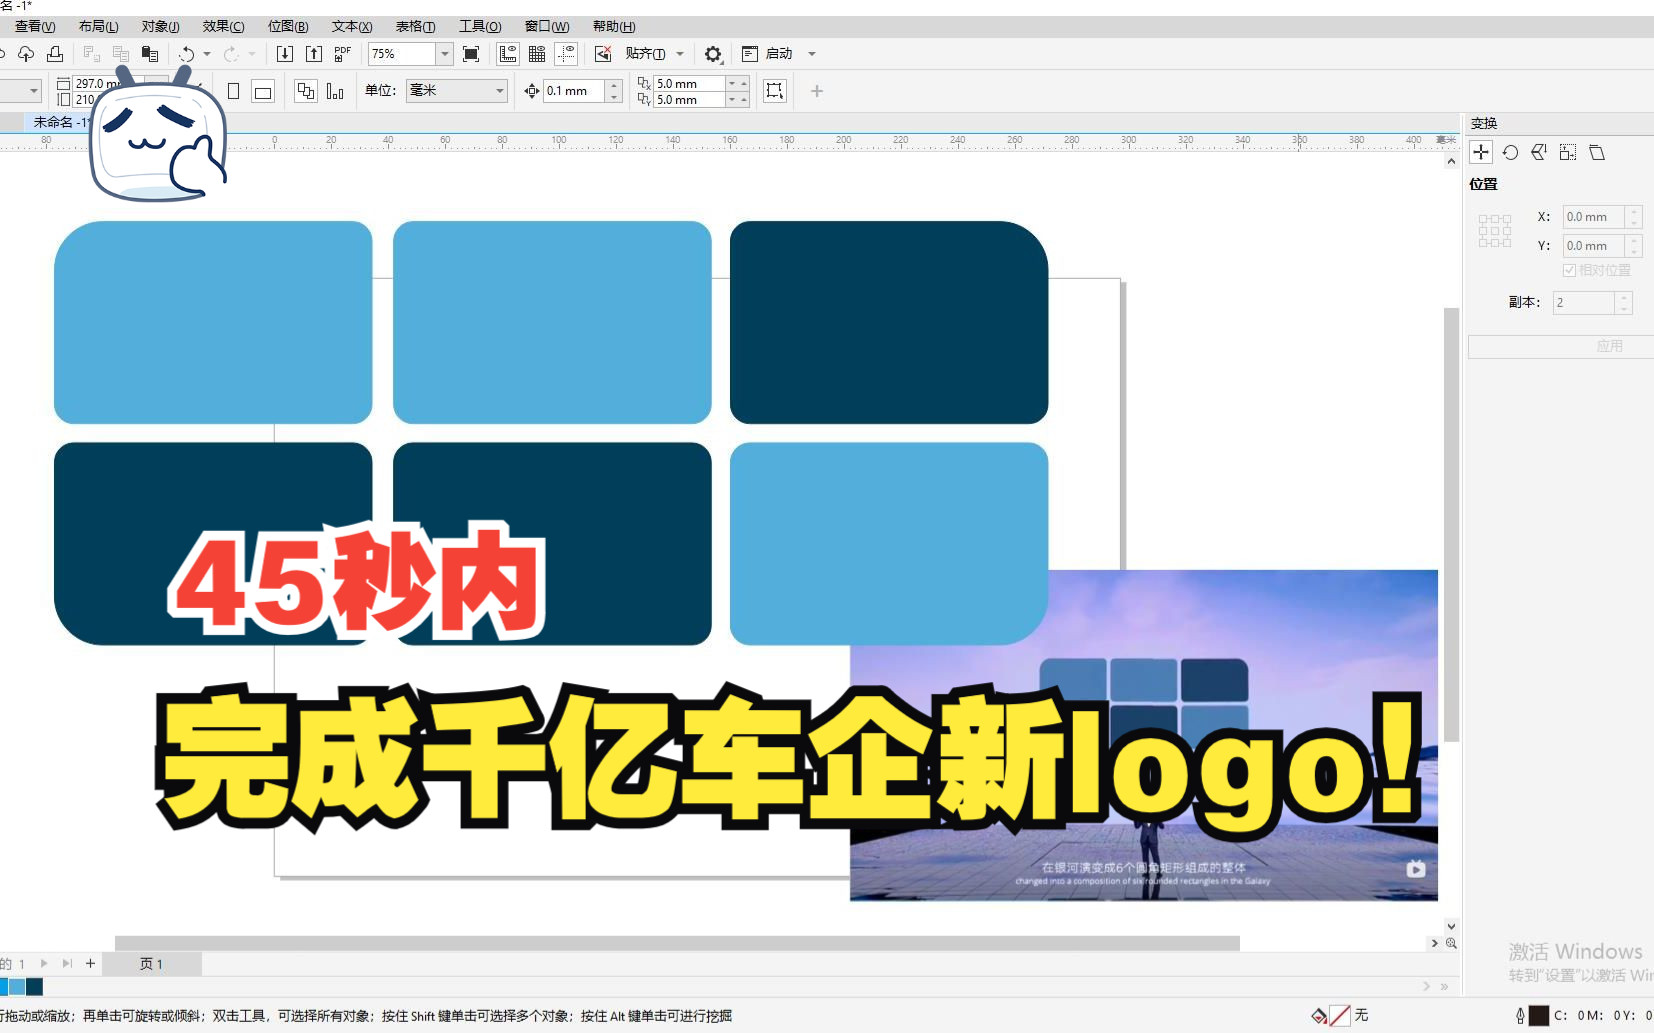Click the outline pen icon in status bar
1654x1033 pixels.
tap(1520, 1016)
